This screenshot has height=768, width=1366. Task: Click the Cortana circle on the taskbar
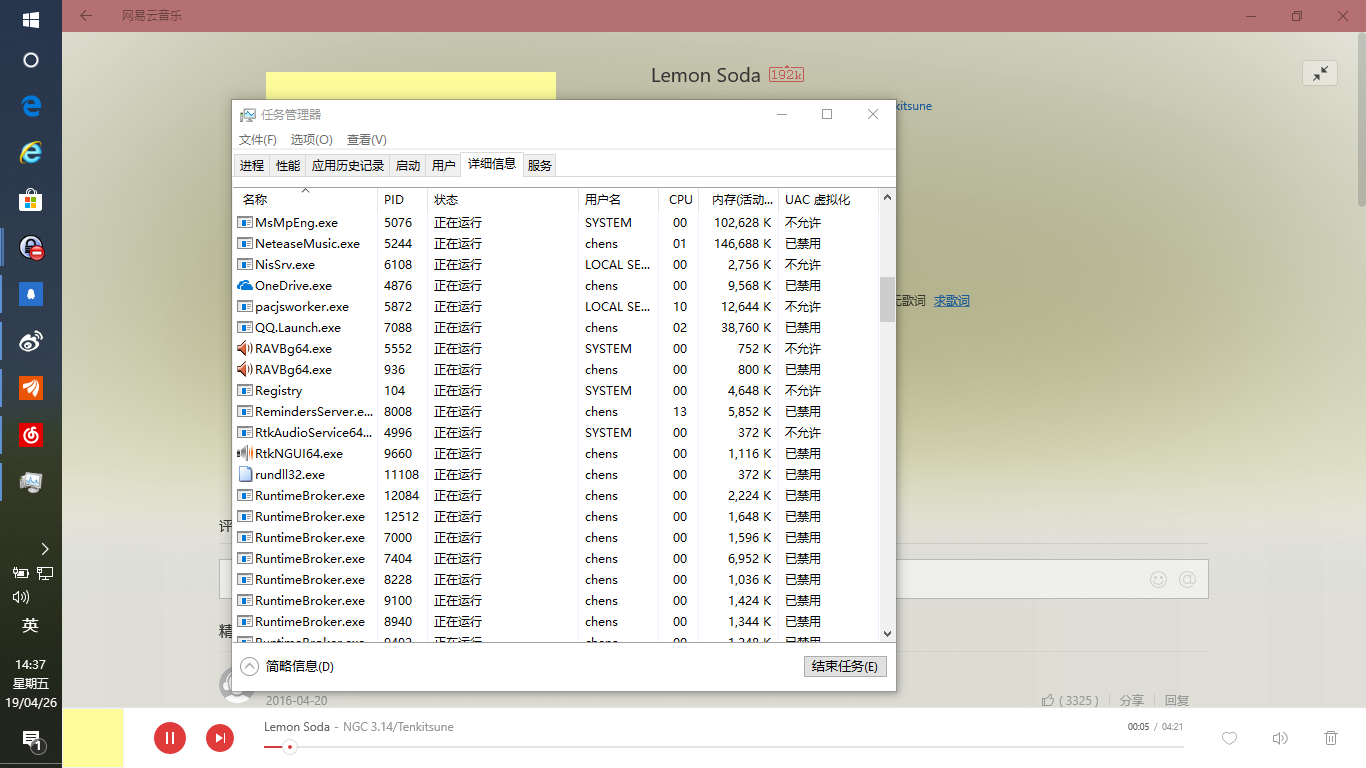[x=30, y=60]
